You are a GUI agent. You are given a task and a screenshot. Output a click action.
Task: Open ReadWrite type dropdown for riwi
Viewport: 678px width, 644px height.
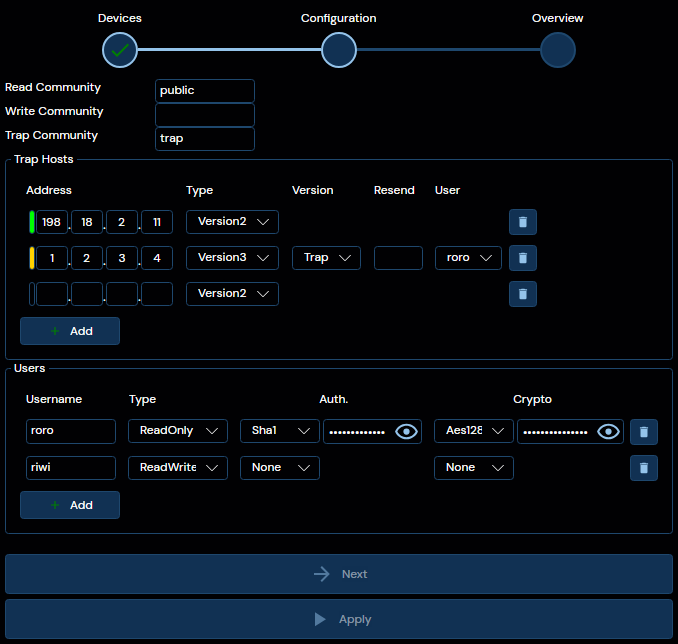[x=178, y=468]
